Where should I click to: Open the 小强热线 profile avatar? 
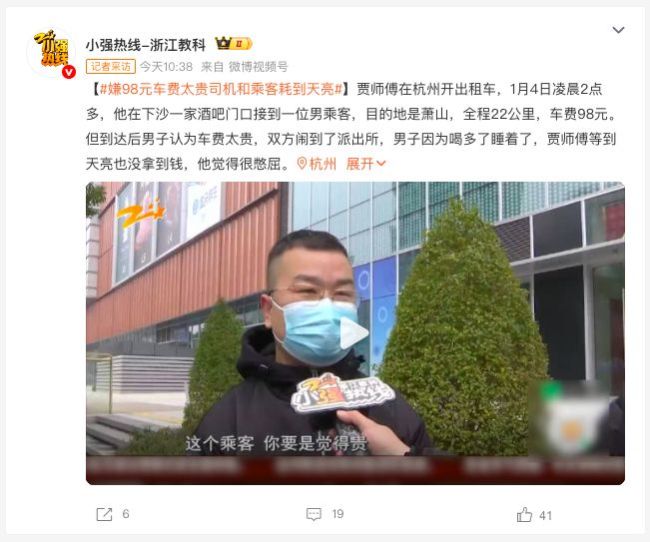click(x=52, y=52)
